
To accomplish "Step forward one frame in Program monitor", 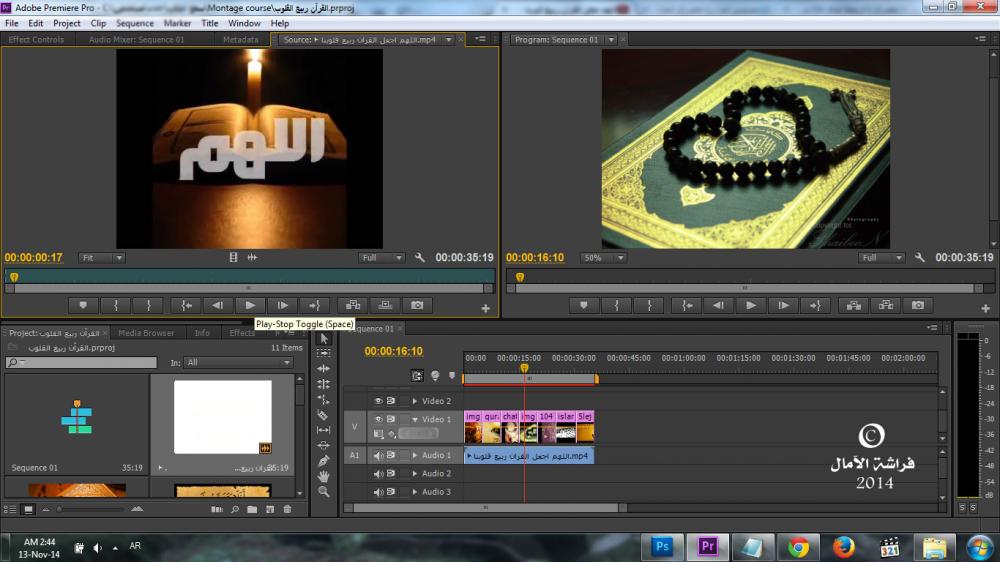I will tap(783, 305).
